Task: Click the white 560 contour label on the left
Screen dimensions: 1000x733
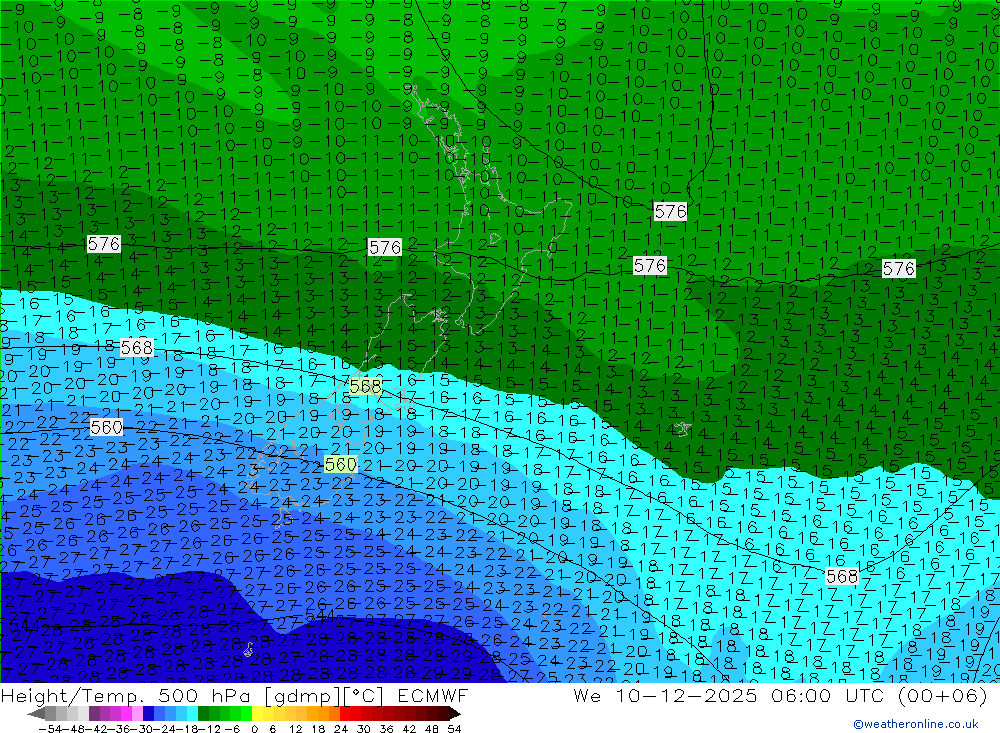Action: tap(106, 427)
